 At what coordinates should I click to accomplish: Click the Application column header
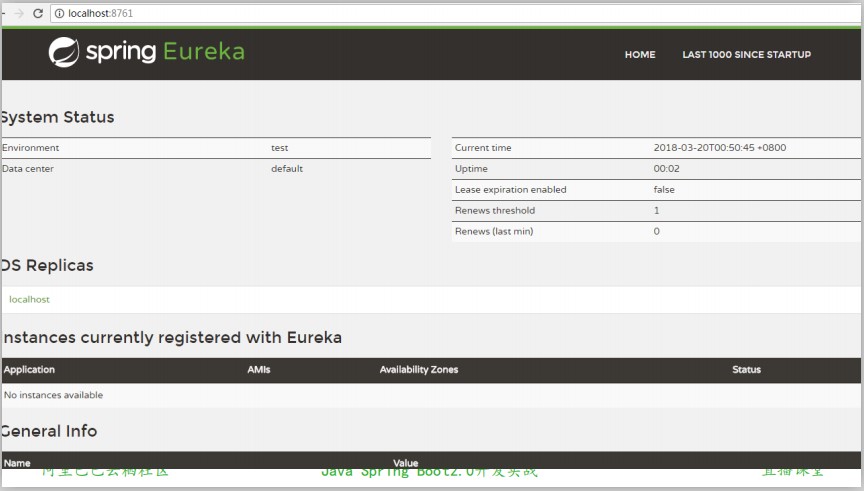coord(29,369)
